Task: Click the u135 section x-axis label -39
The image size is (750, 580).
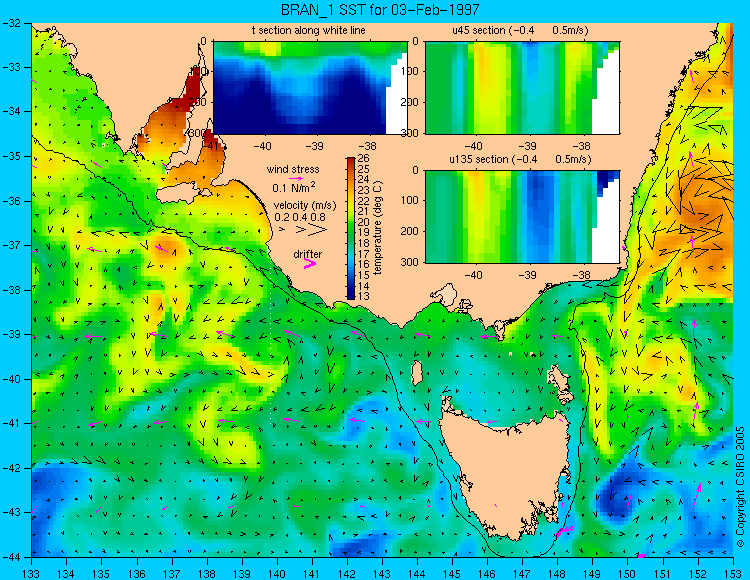Action: pos(528,275)
